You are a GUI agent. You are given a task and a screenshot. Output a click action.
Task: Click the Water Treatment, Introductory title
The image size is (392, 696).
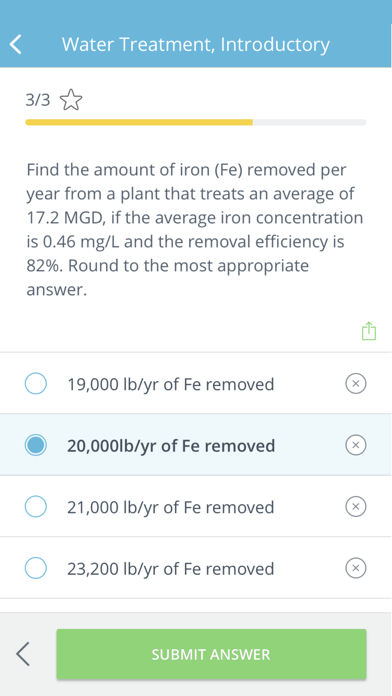click(196, 44)
